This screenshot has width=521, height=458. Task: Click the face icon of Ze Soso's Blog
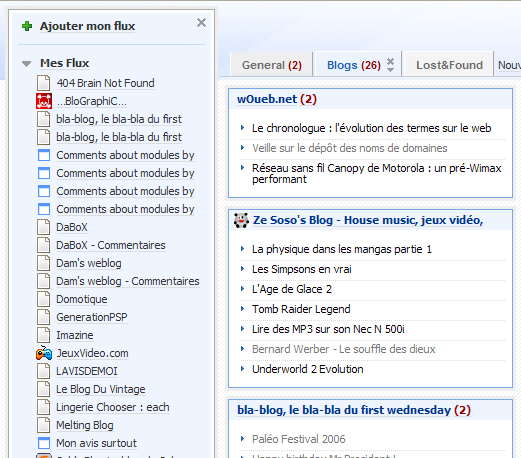point(241,220)
